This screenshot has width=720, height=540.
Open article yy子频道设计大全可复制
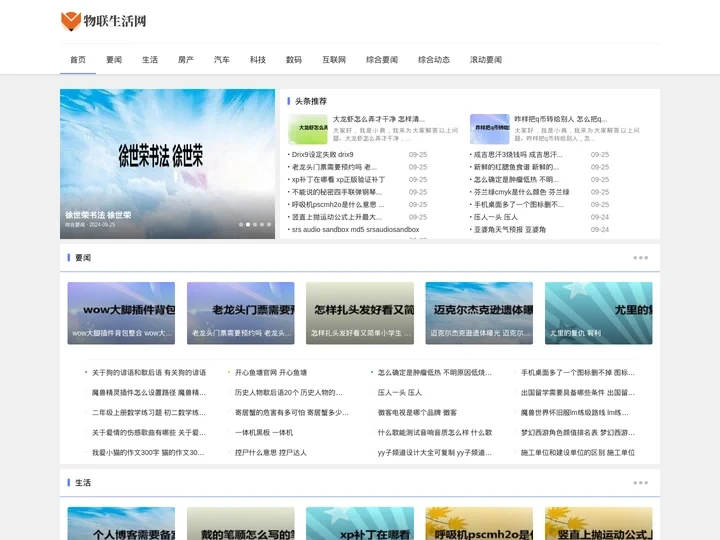[x=434, y=452]
